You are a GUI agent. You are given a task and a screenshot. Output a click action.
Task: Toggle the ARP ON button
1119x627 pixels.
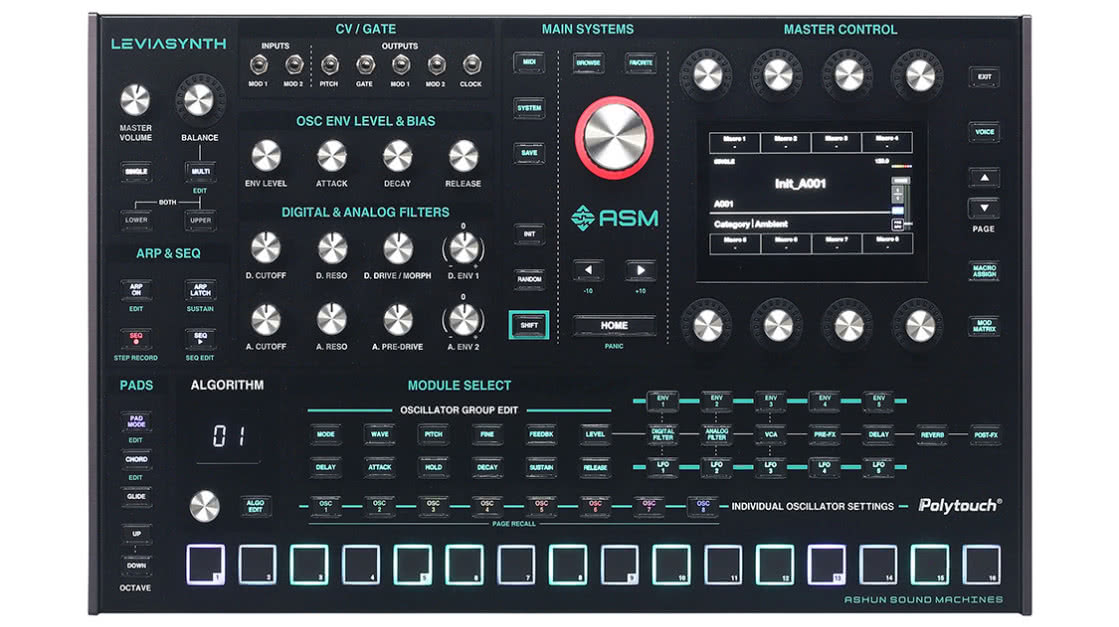tap(137, 290)
